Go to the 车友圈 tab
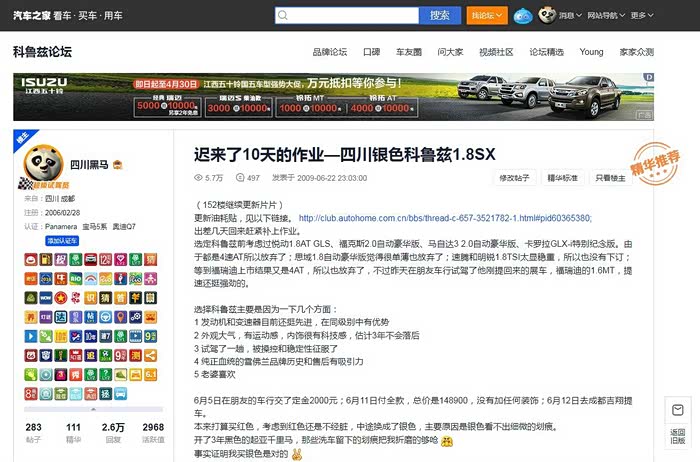The image size is (700, 462). tap(408, 52)
